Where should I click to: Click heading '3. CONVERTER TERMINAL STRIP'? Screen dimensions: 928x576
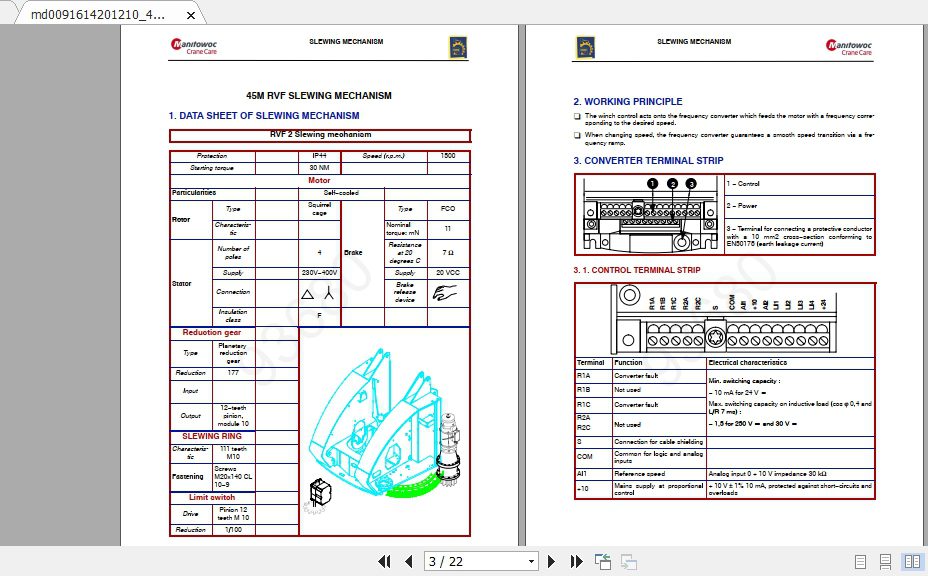[x=648, y=160]
